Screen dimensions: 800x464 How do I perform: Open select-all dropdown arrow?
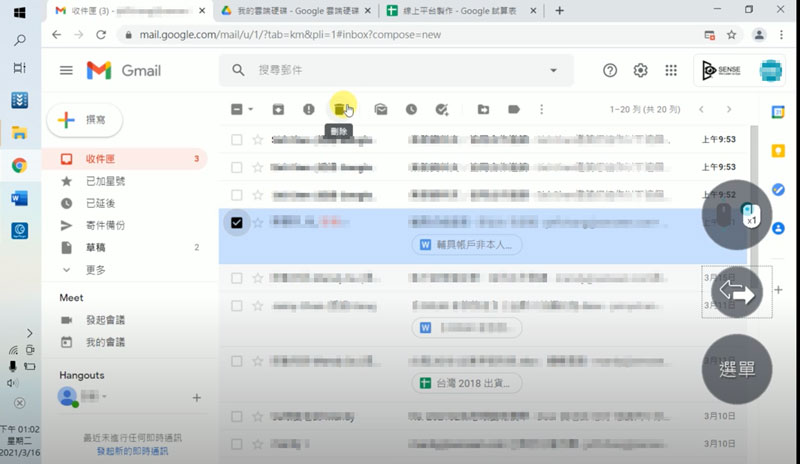(251, 109)
